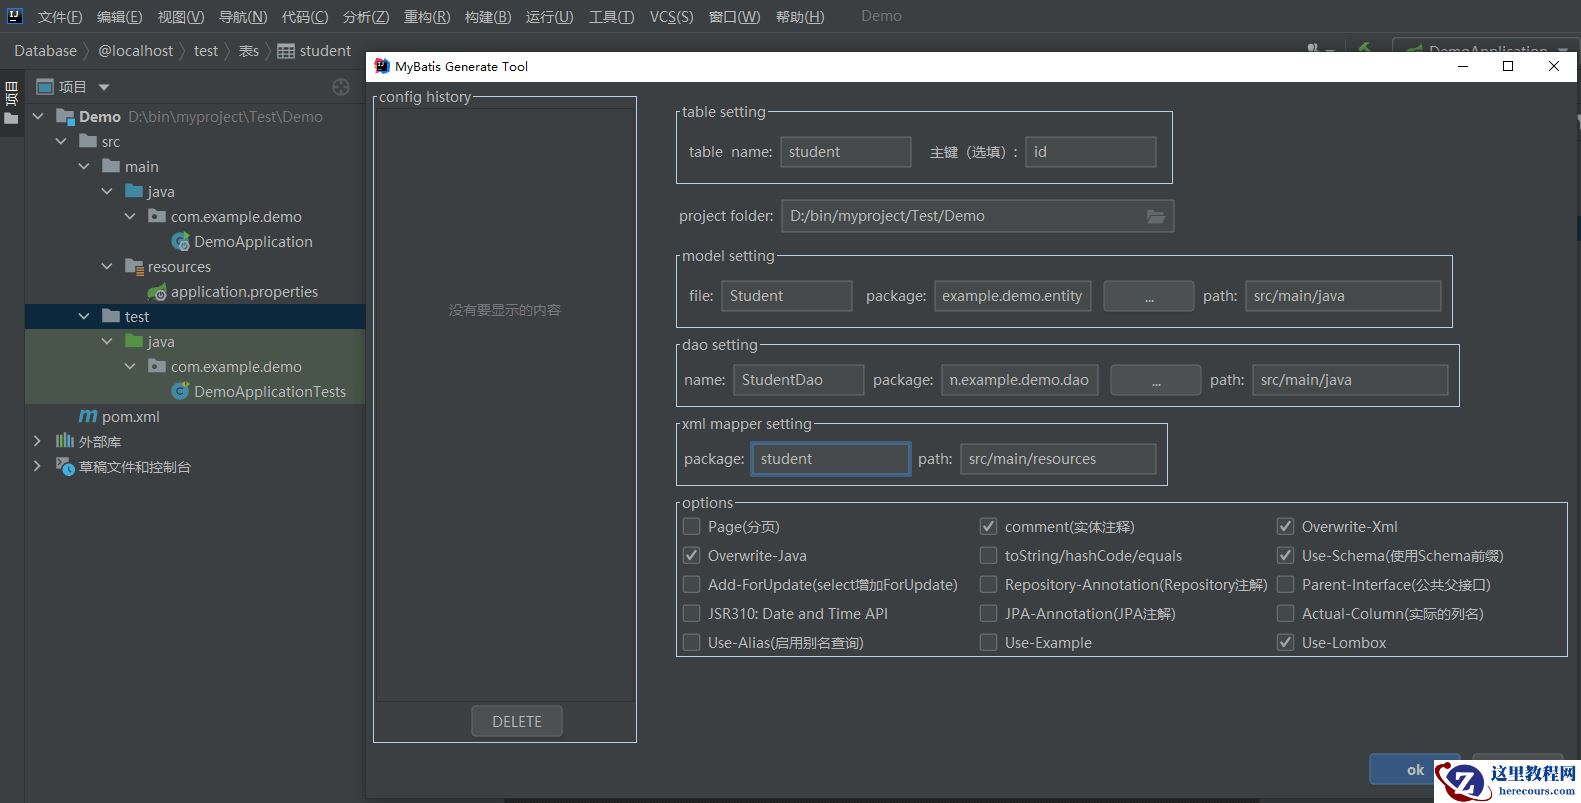Image resolution: width=1581 pixels, height=803 pixels.
Task: Uncheck Overwrite-Xml option
Action: coord(1285,526)
